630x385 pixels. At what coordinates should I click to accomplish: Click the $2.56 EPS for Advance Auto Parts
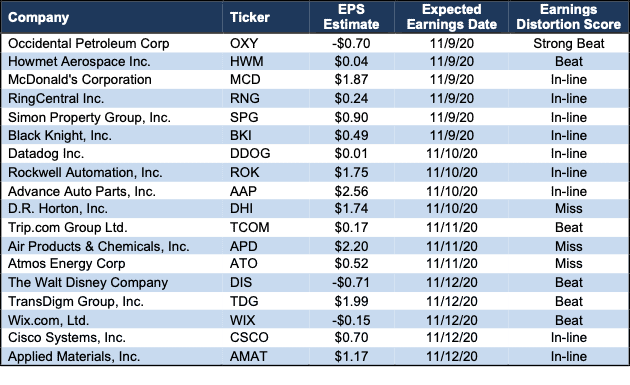(x=351, y=191)
